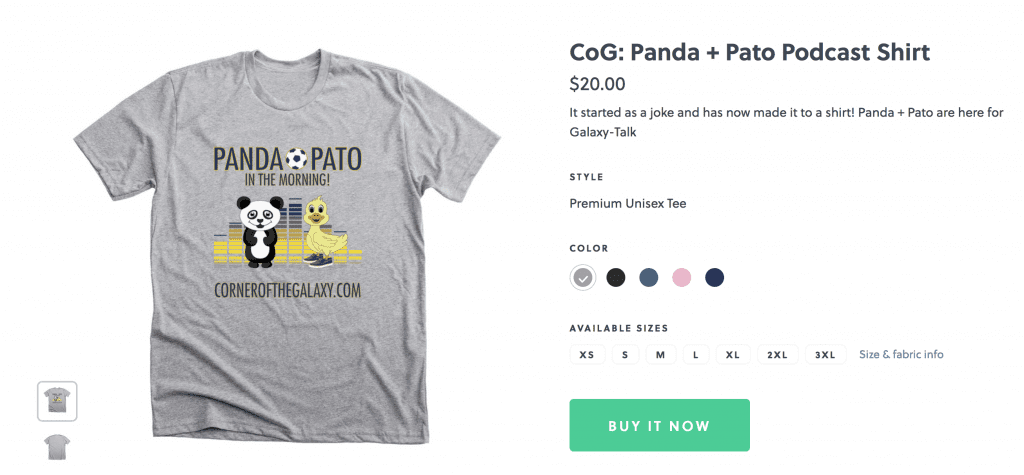Choose the S size option
Viewport: 1024px width, 475px height.
coord(625,355)
